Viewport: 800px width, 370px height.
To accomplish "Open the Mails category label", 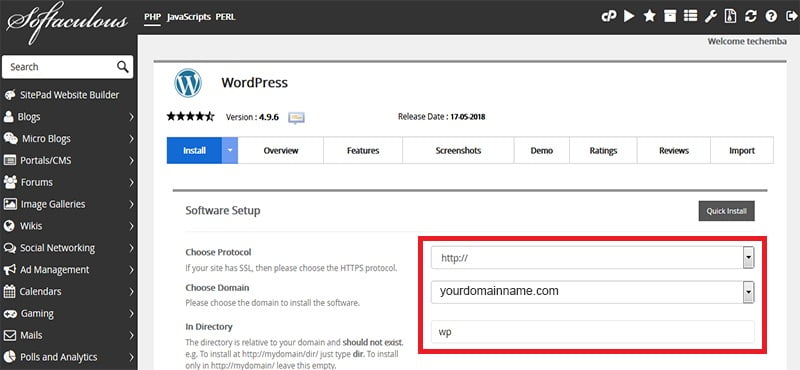I will [31, 335].
